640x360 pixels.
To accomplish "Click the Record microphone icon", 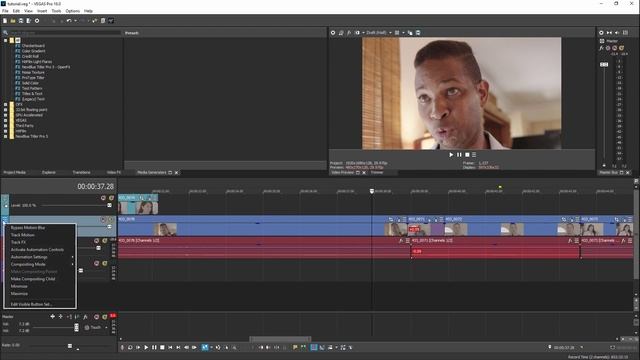I will (122, 347).
